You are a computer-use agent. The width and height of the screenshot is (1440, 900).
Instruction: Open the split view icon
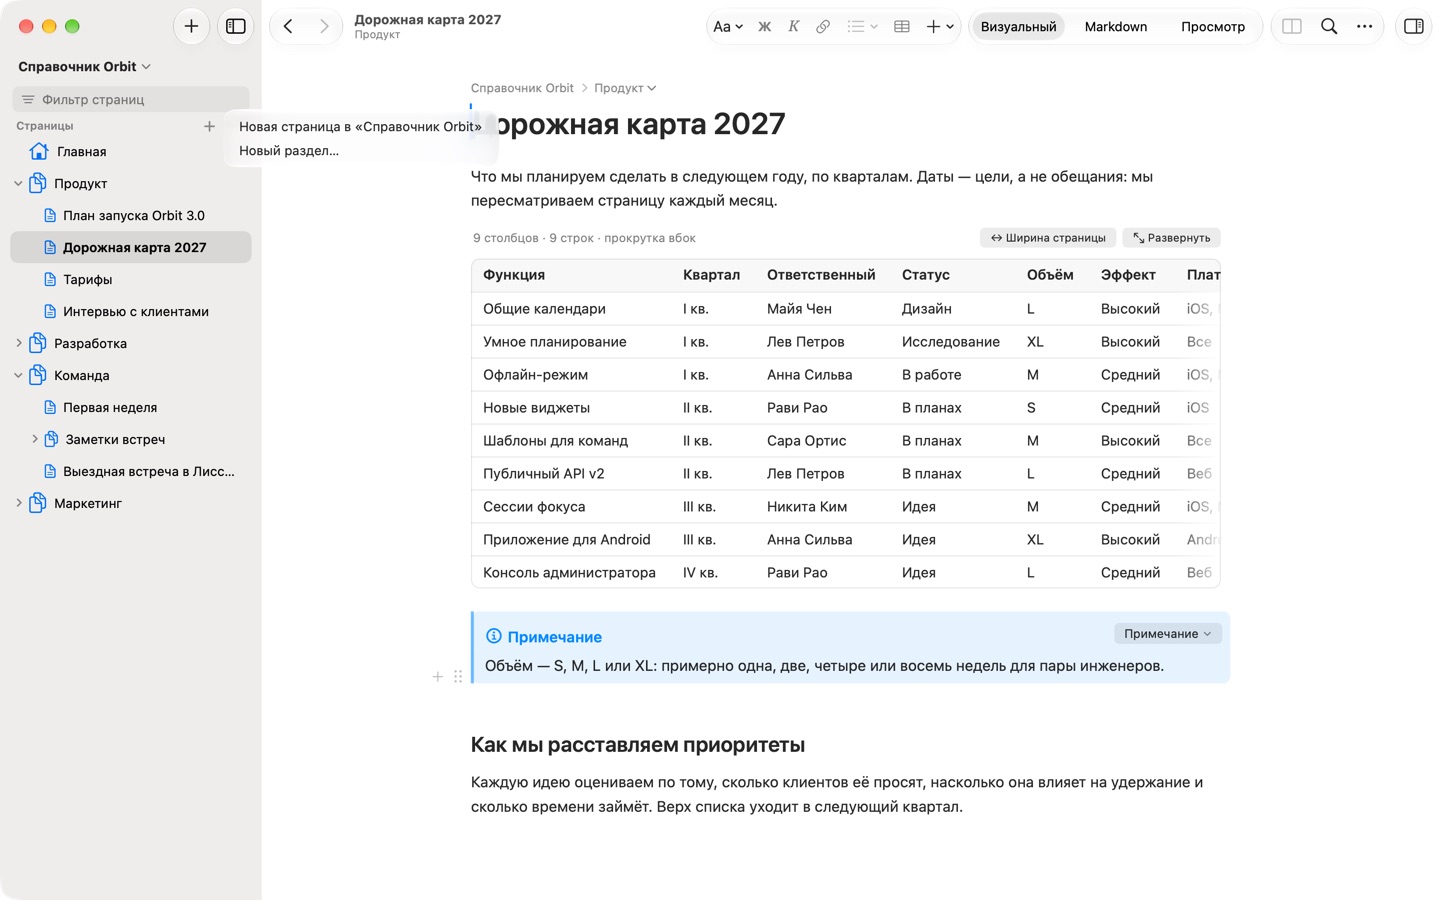click(x=1292, y=27)
